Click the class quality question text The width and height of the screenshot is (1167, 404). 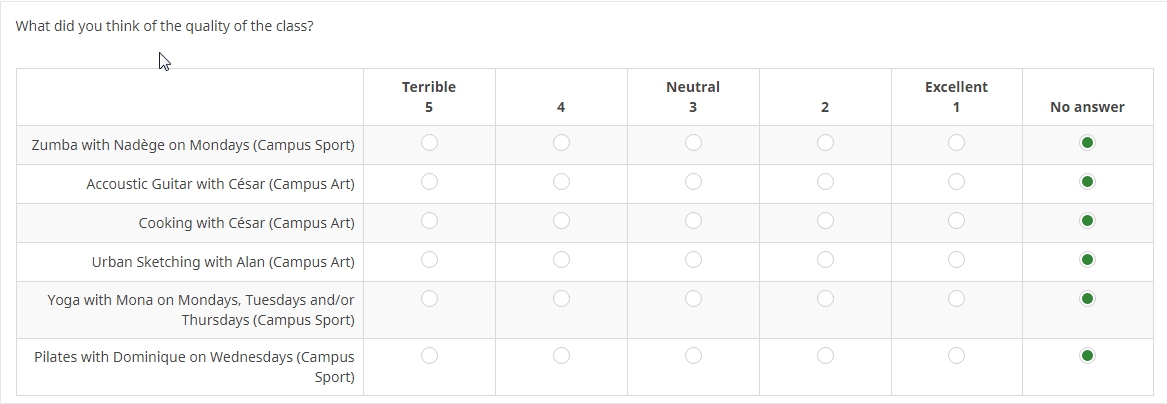click(164, 26)
